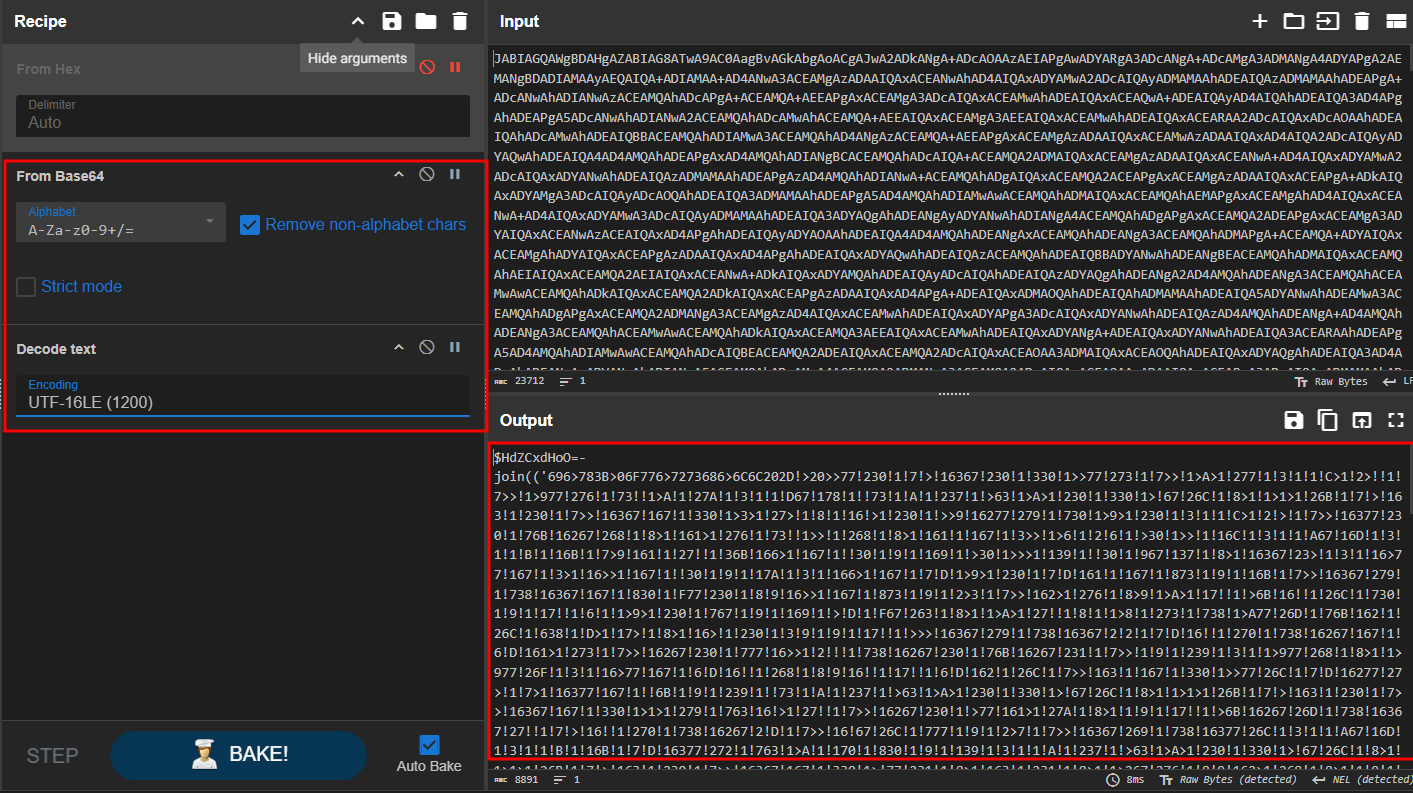The image size is (1413, 793).
Task: Enable Strict mode checkbox
Action: click(x=26, y=287)
